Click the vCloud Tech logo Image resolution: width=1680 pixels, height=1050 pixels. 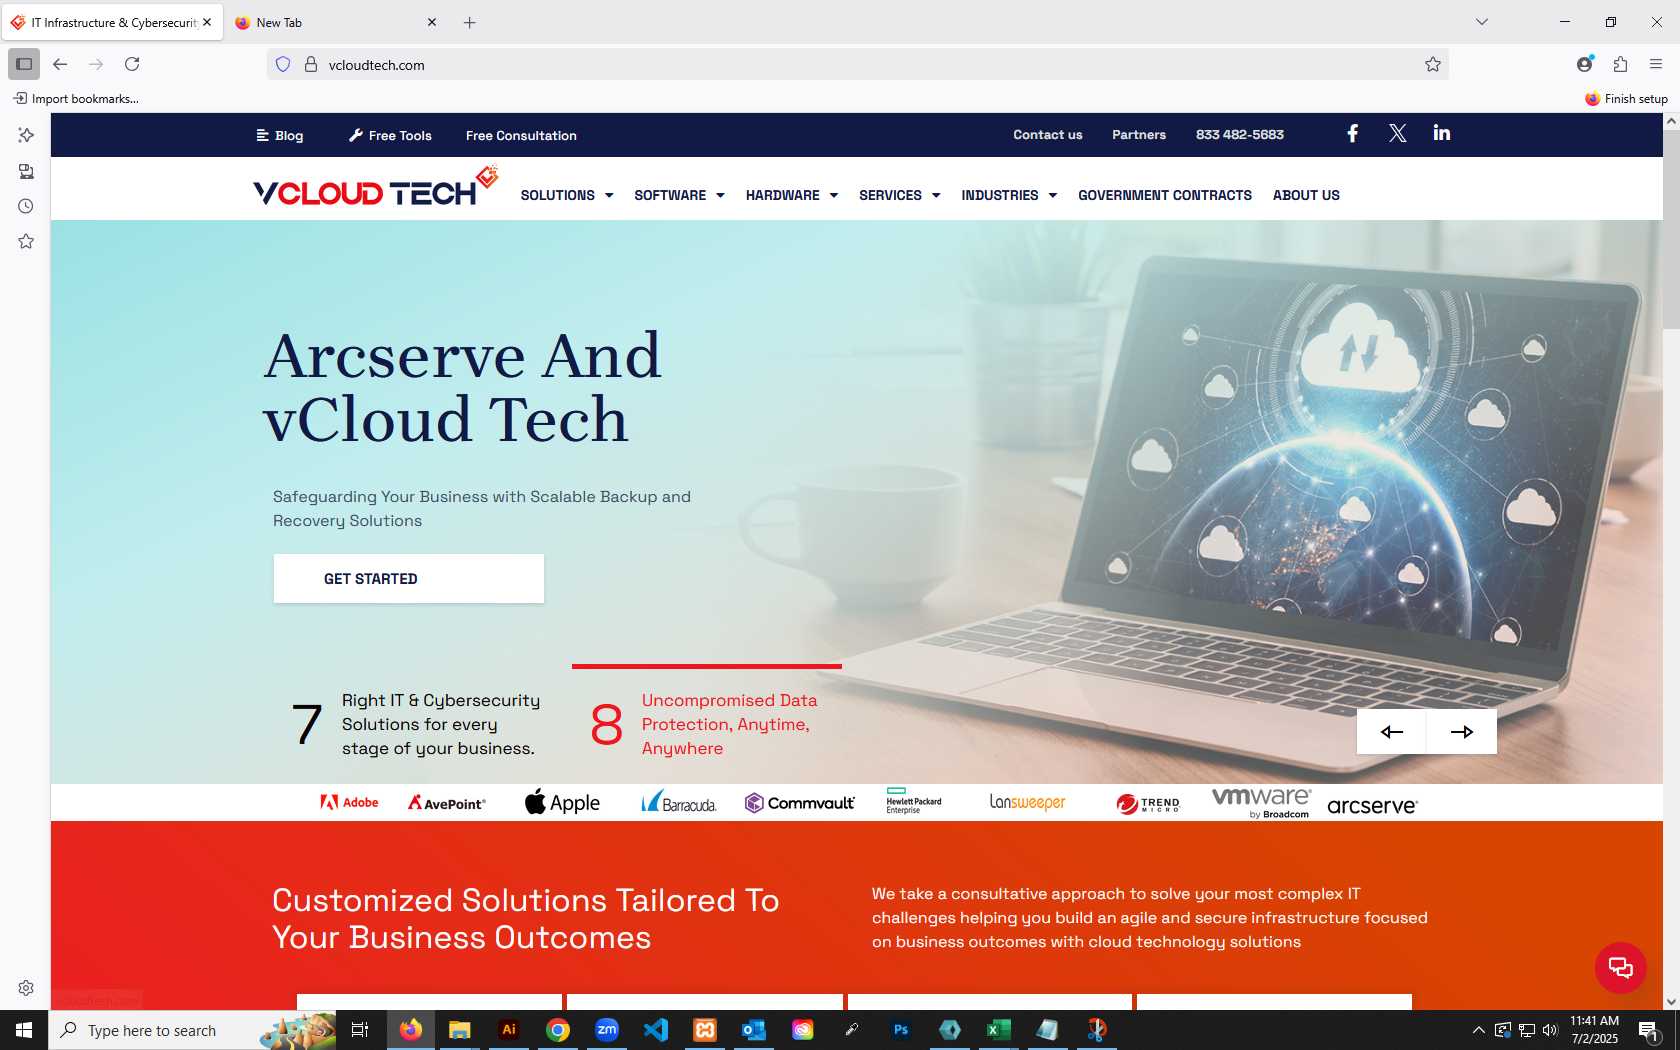pos(375,187)
